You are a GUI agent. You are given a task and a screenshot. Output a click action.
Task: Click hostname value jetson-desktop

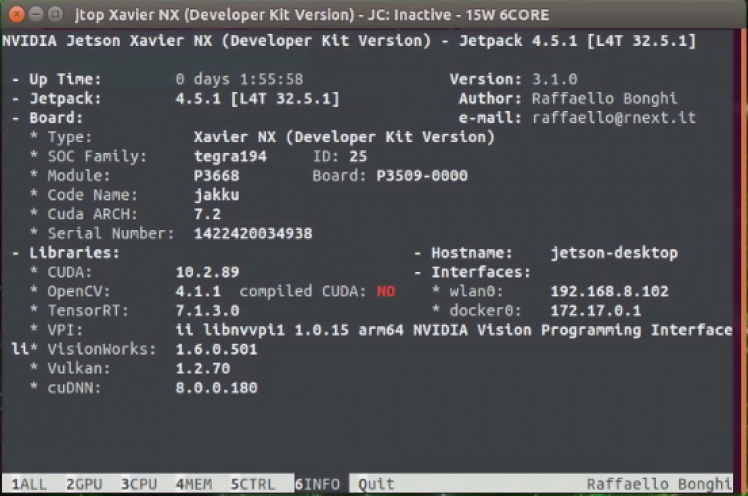click(614, 253)
